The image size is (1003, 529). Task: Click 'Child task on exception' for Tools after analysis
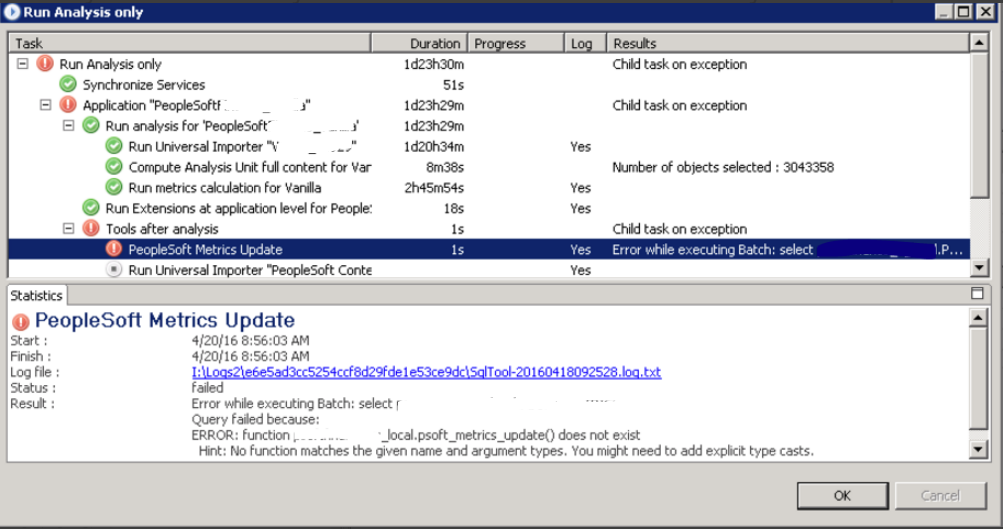[679, 228]
